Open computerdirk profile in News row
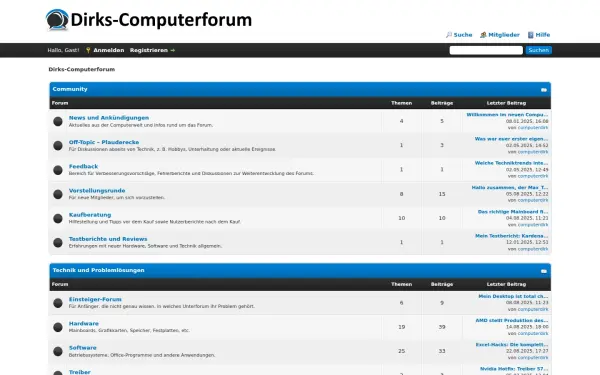This screenshot has height=375, width=600. (x=533, y=128)
